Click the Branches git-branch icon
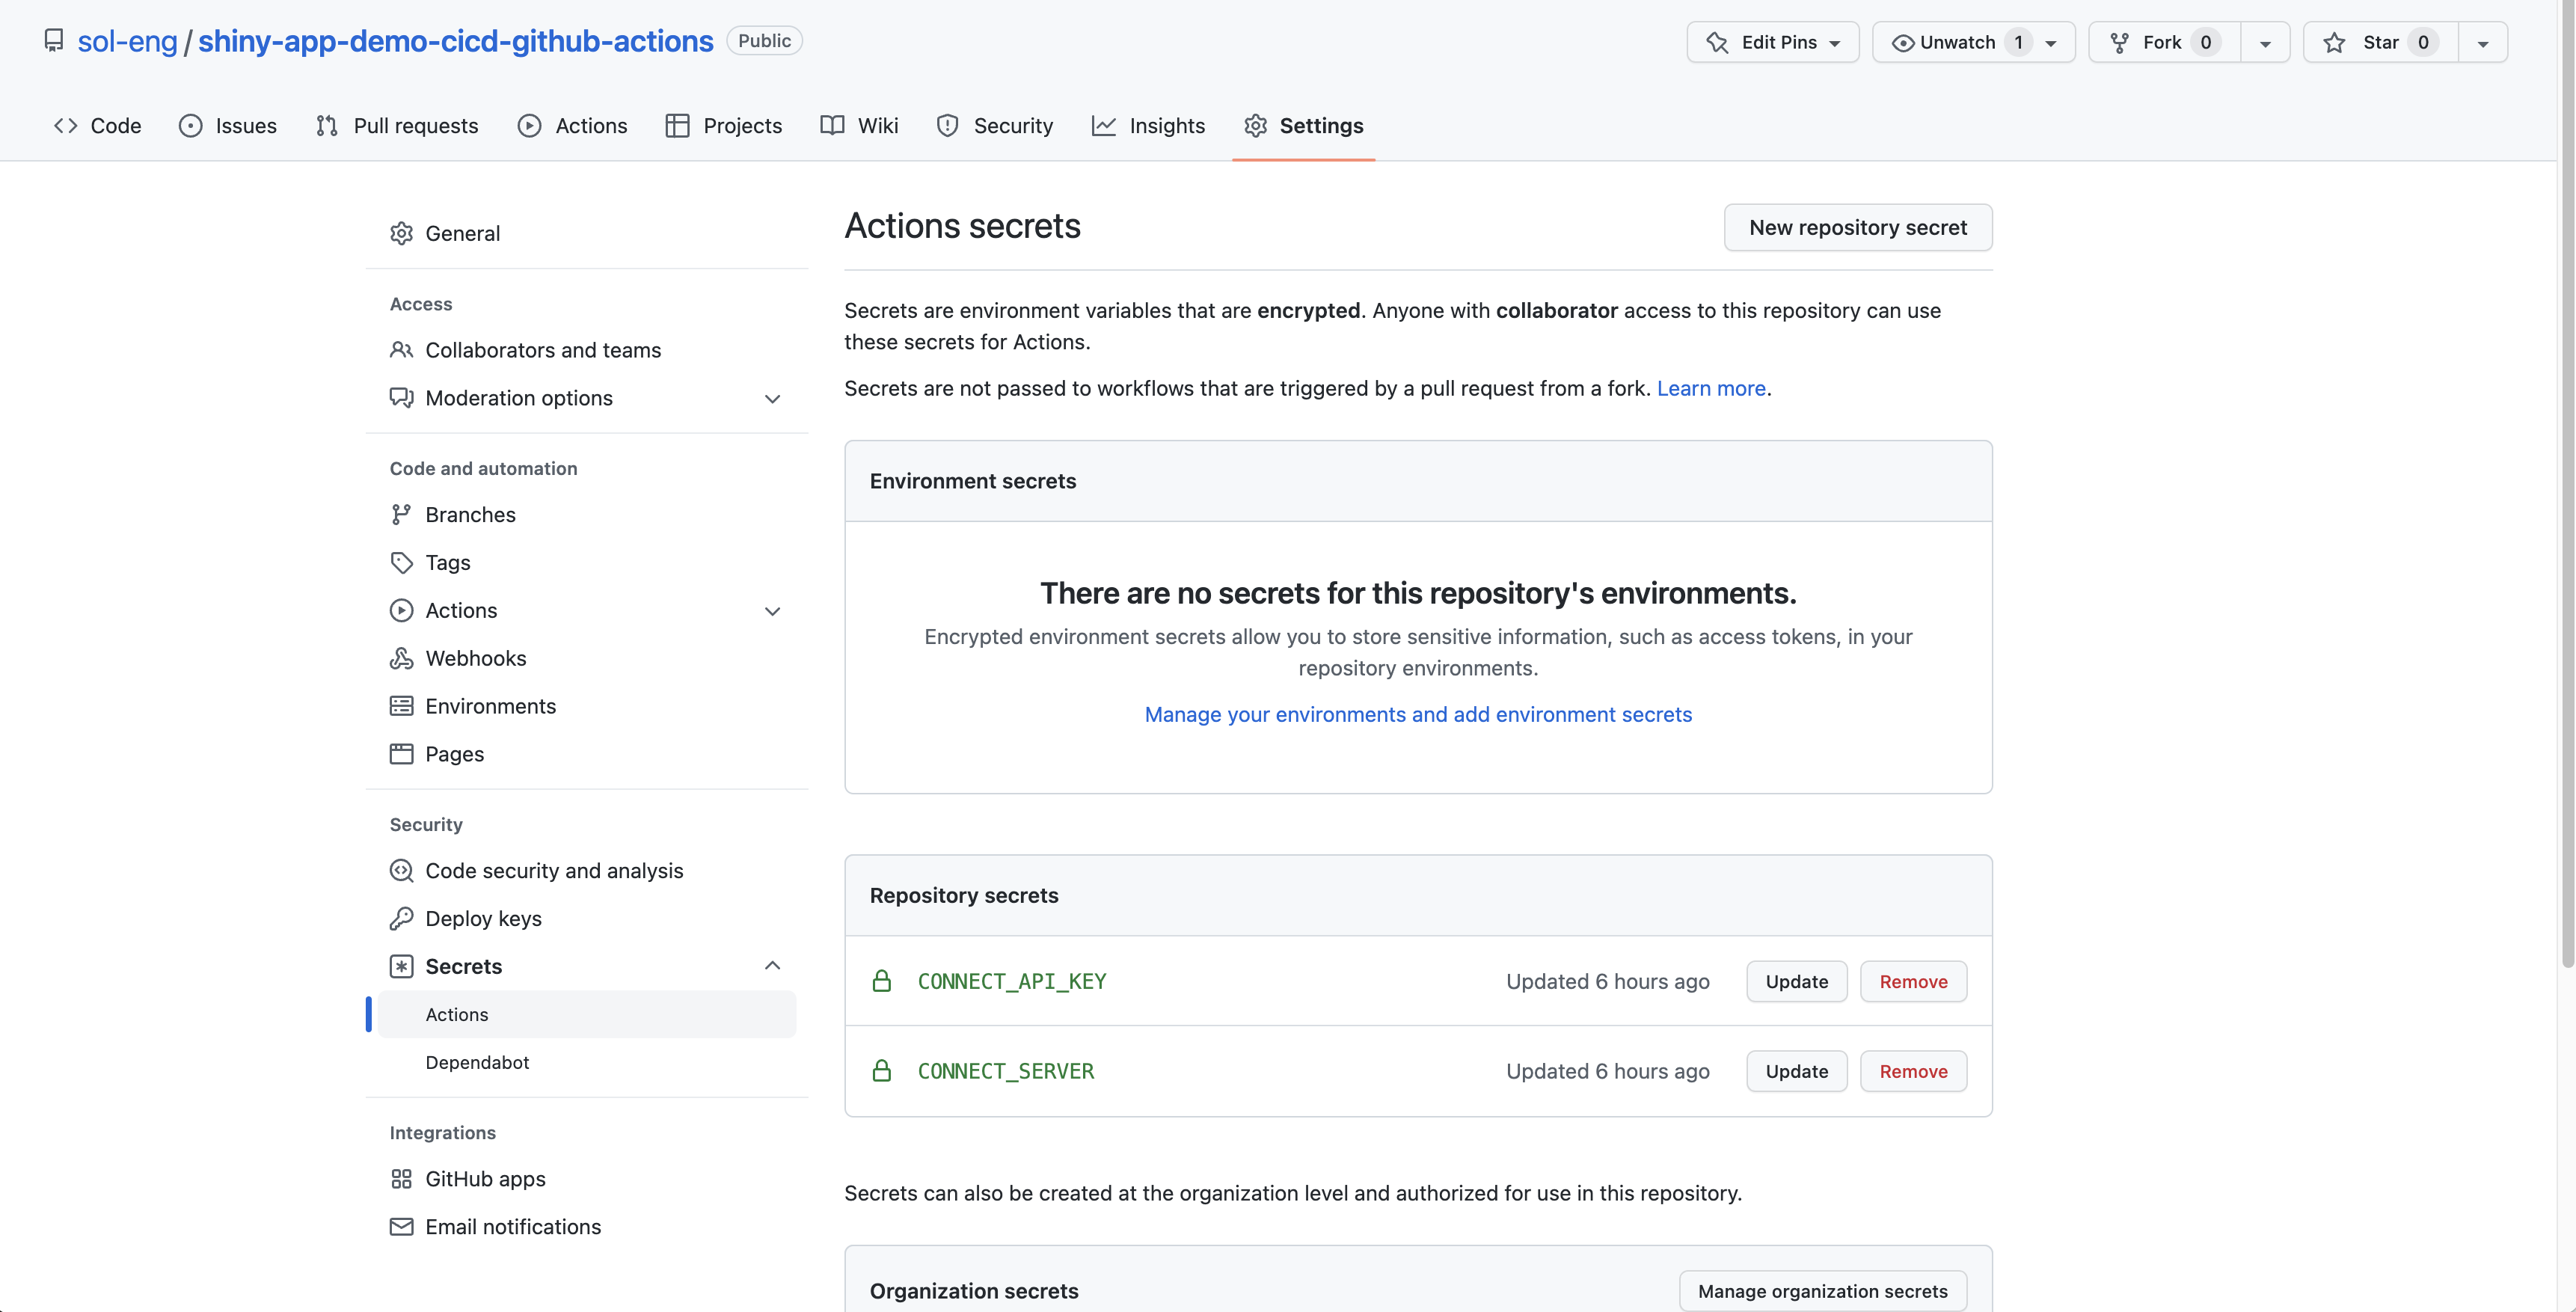2576x1312 pixels. (401, 514)
